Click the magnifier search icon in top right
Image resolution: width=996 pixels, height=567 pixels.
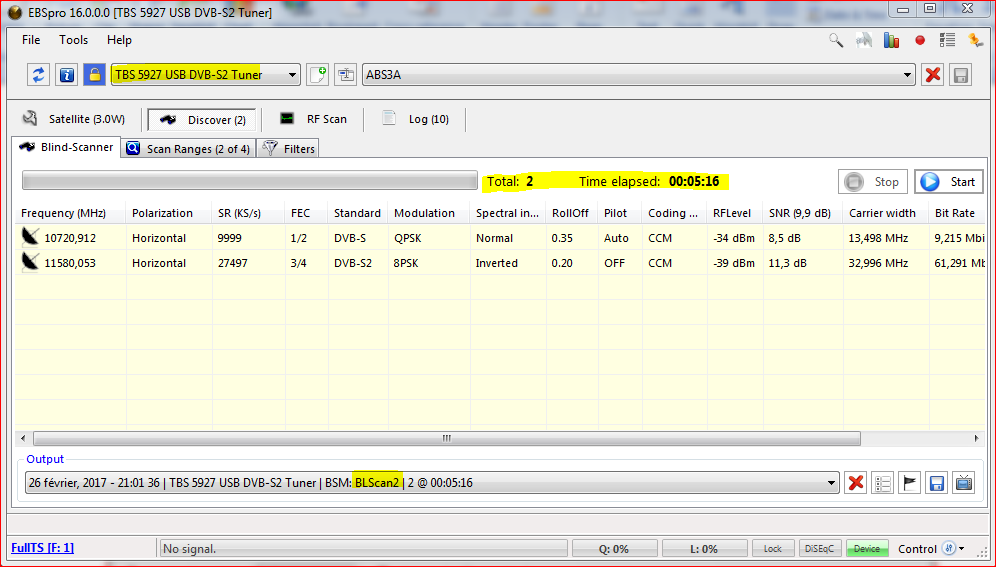point(836,40)
